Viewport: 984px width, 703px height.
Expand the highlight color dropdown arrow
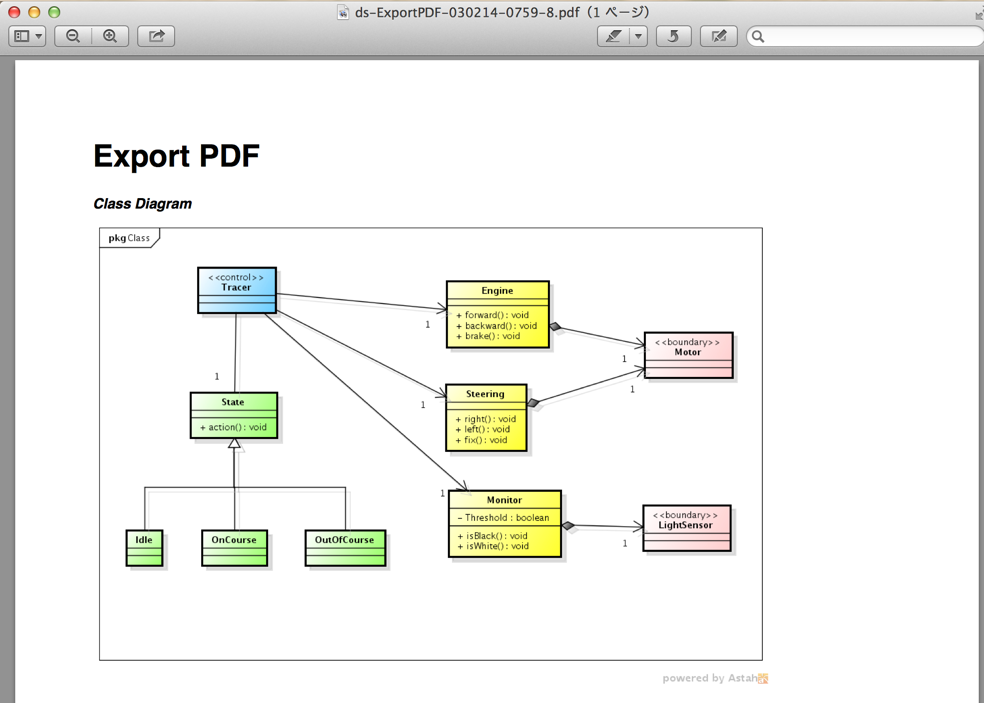pos(638,36)
